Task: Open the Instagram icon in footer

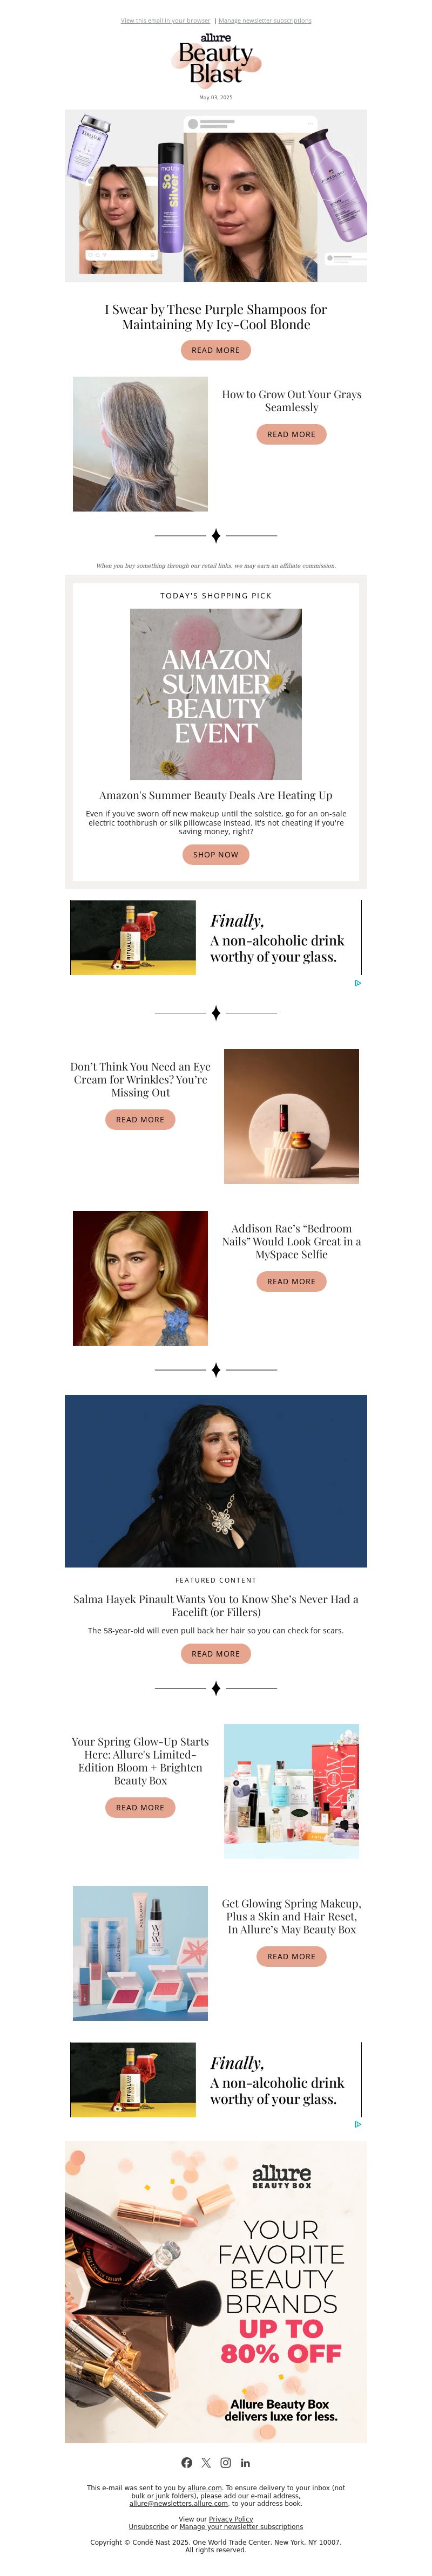Action: pyautogui.click(x=226, y=2463)
